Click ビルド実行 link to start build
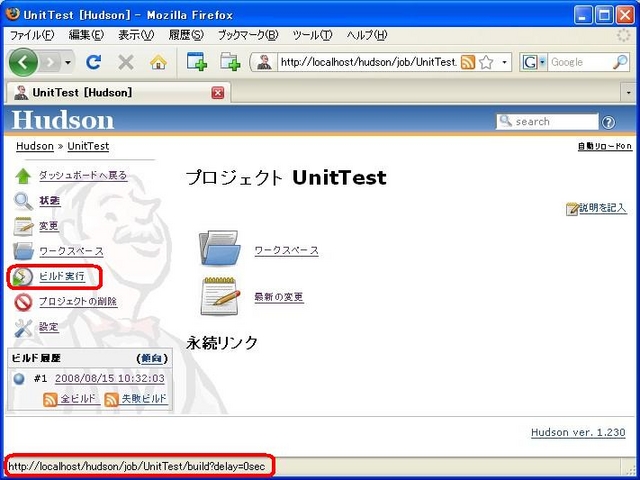This screenshot has width=640, height=480. click(62, 276)
